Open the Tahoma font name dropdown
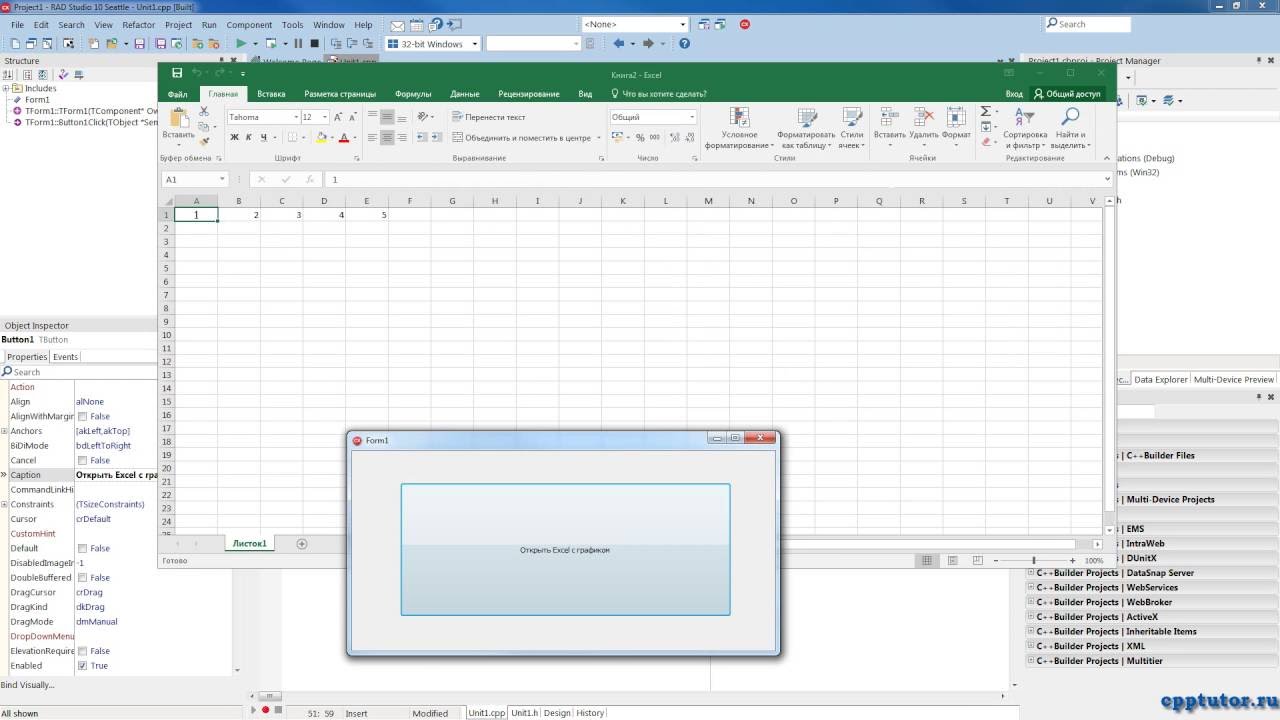The width and height of the screenshot is (1280, 720). coord(295,117)
